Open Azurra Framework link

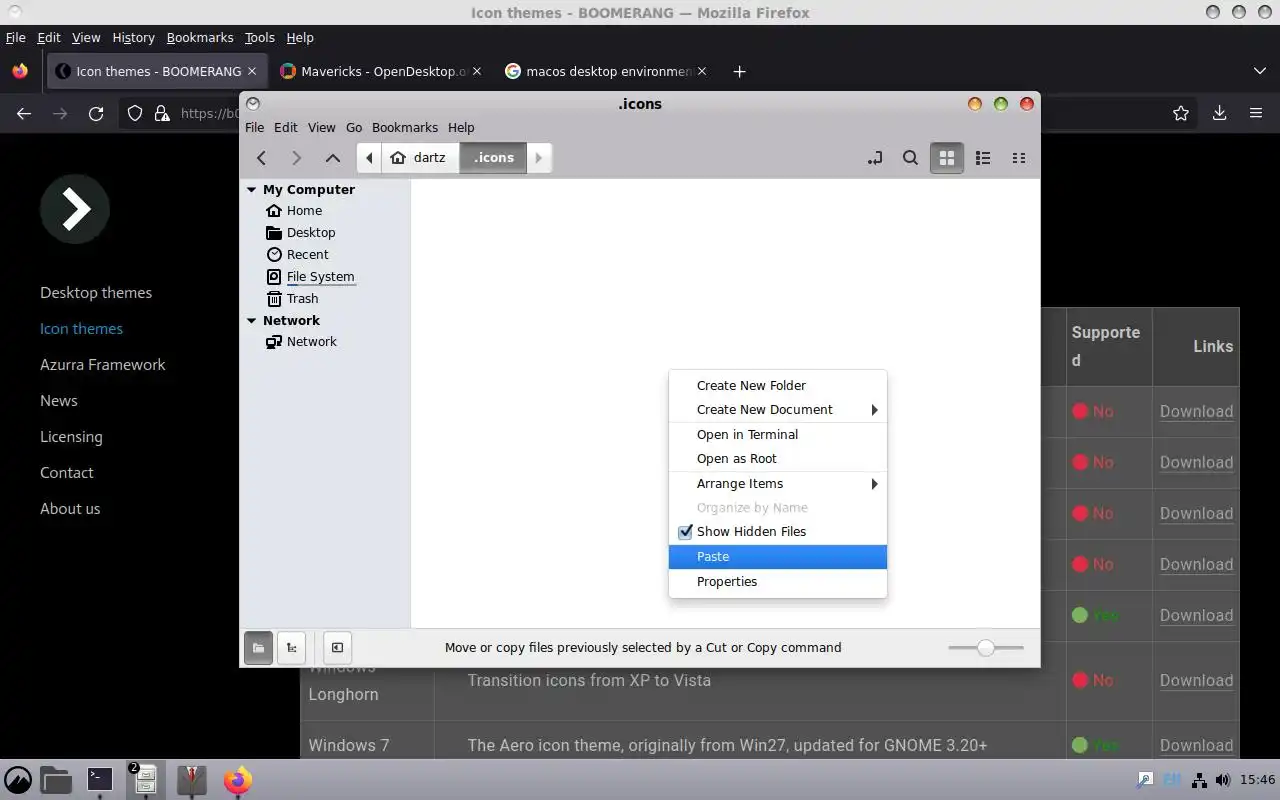(103, 365)
